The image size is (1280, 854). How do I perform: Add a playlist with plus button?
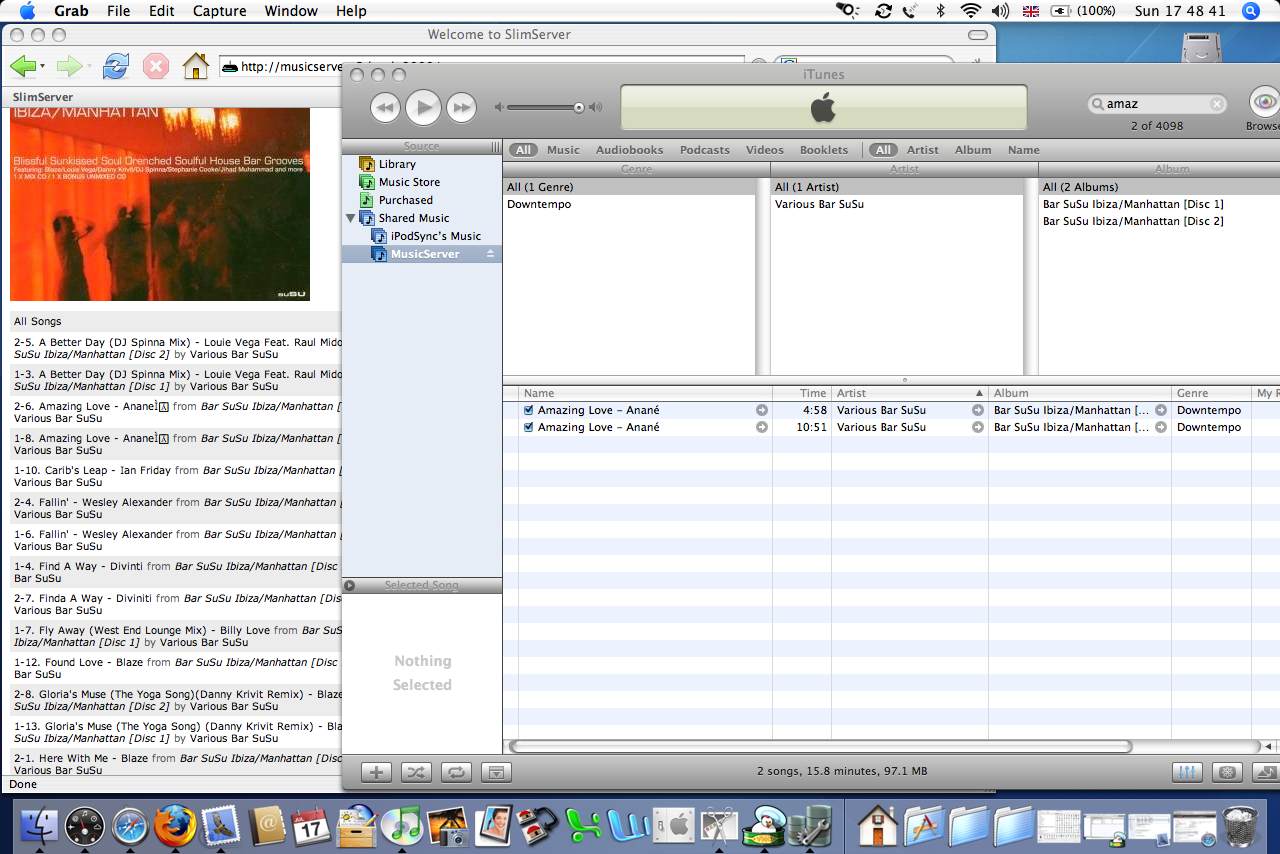tap(376, 772)
